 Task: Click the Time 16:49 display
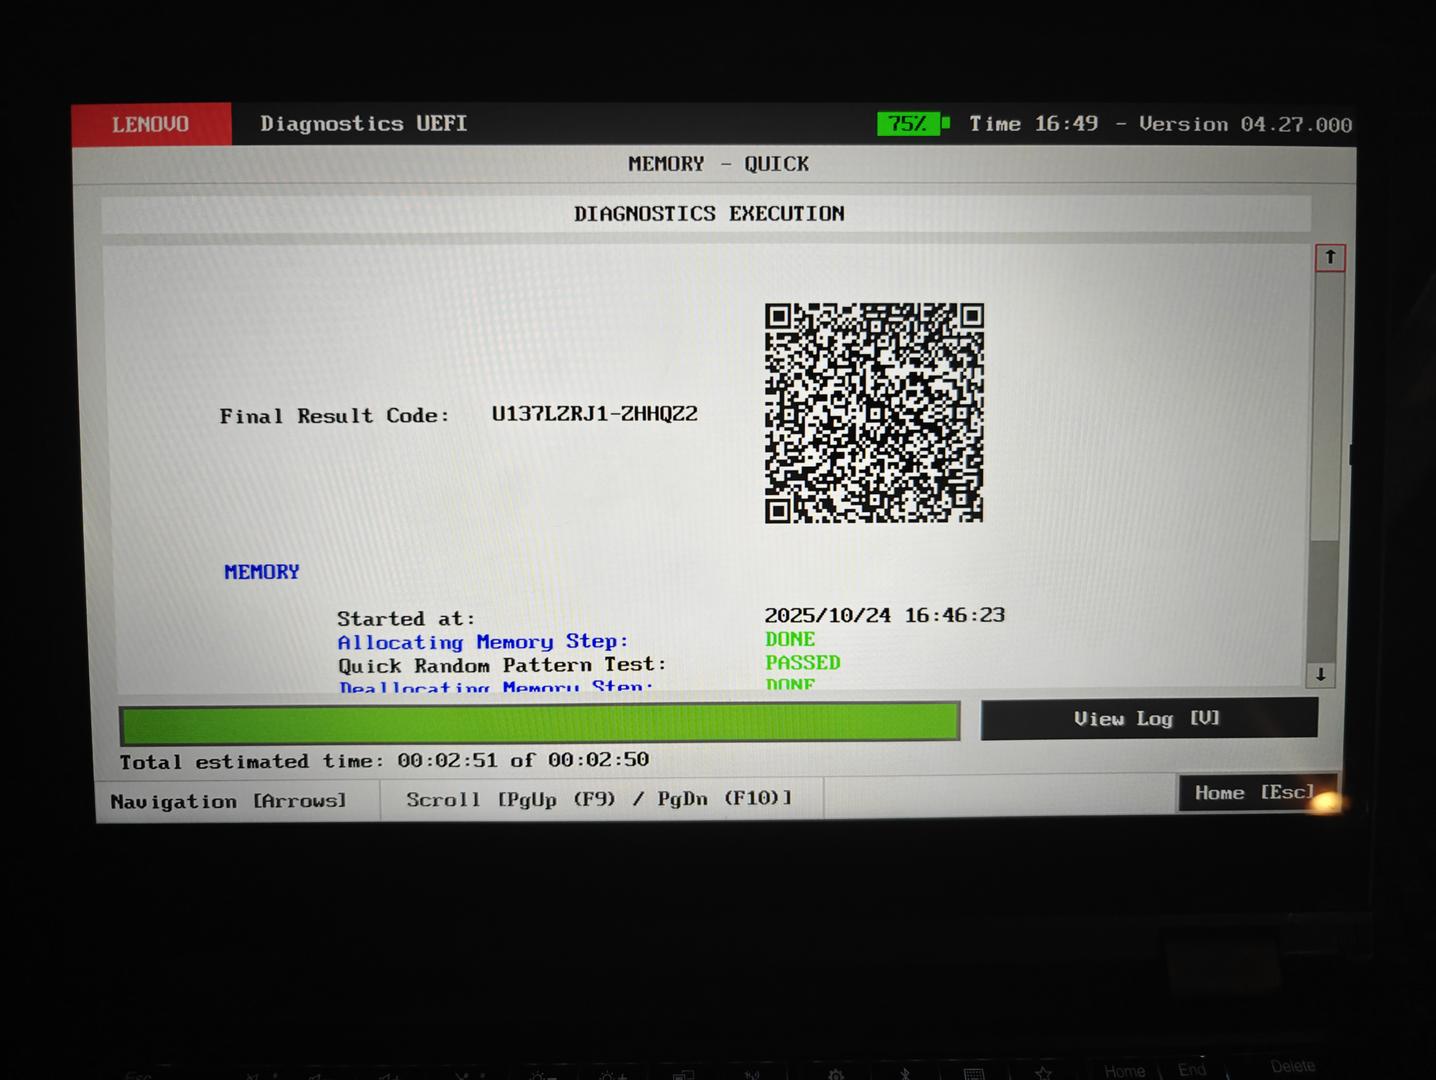pos(1033,124)
